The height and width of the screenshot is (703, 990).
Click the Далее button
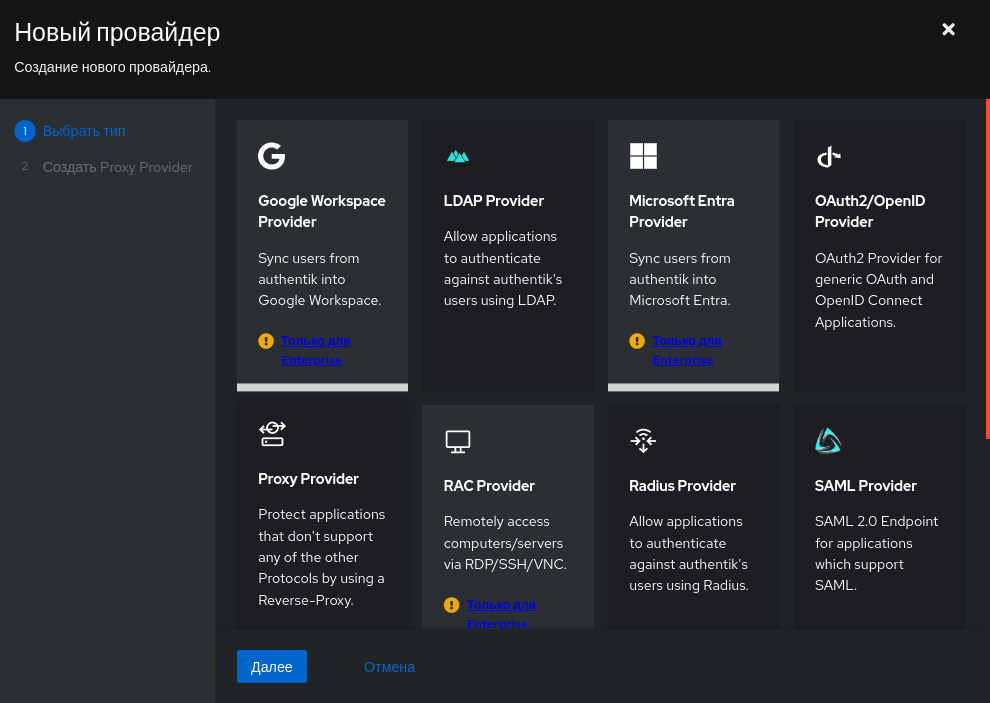pyautogui.click(x=271, y=666)
